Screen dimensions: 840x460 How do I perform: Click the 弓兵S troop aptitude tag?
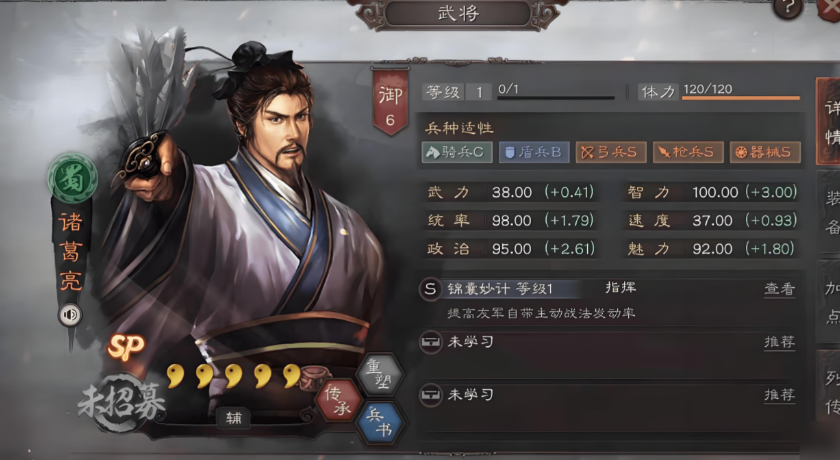[x=611, y=153]
